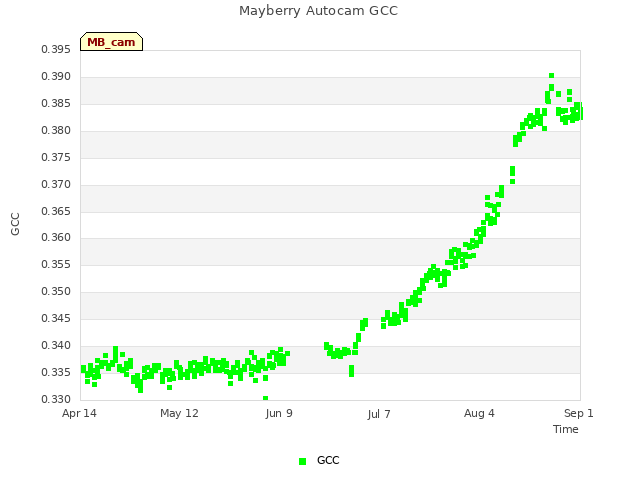This screenshot has width=640, height=480.
Task: Click the 0.370 y-axis value
Action: click(56, 184)
